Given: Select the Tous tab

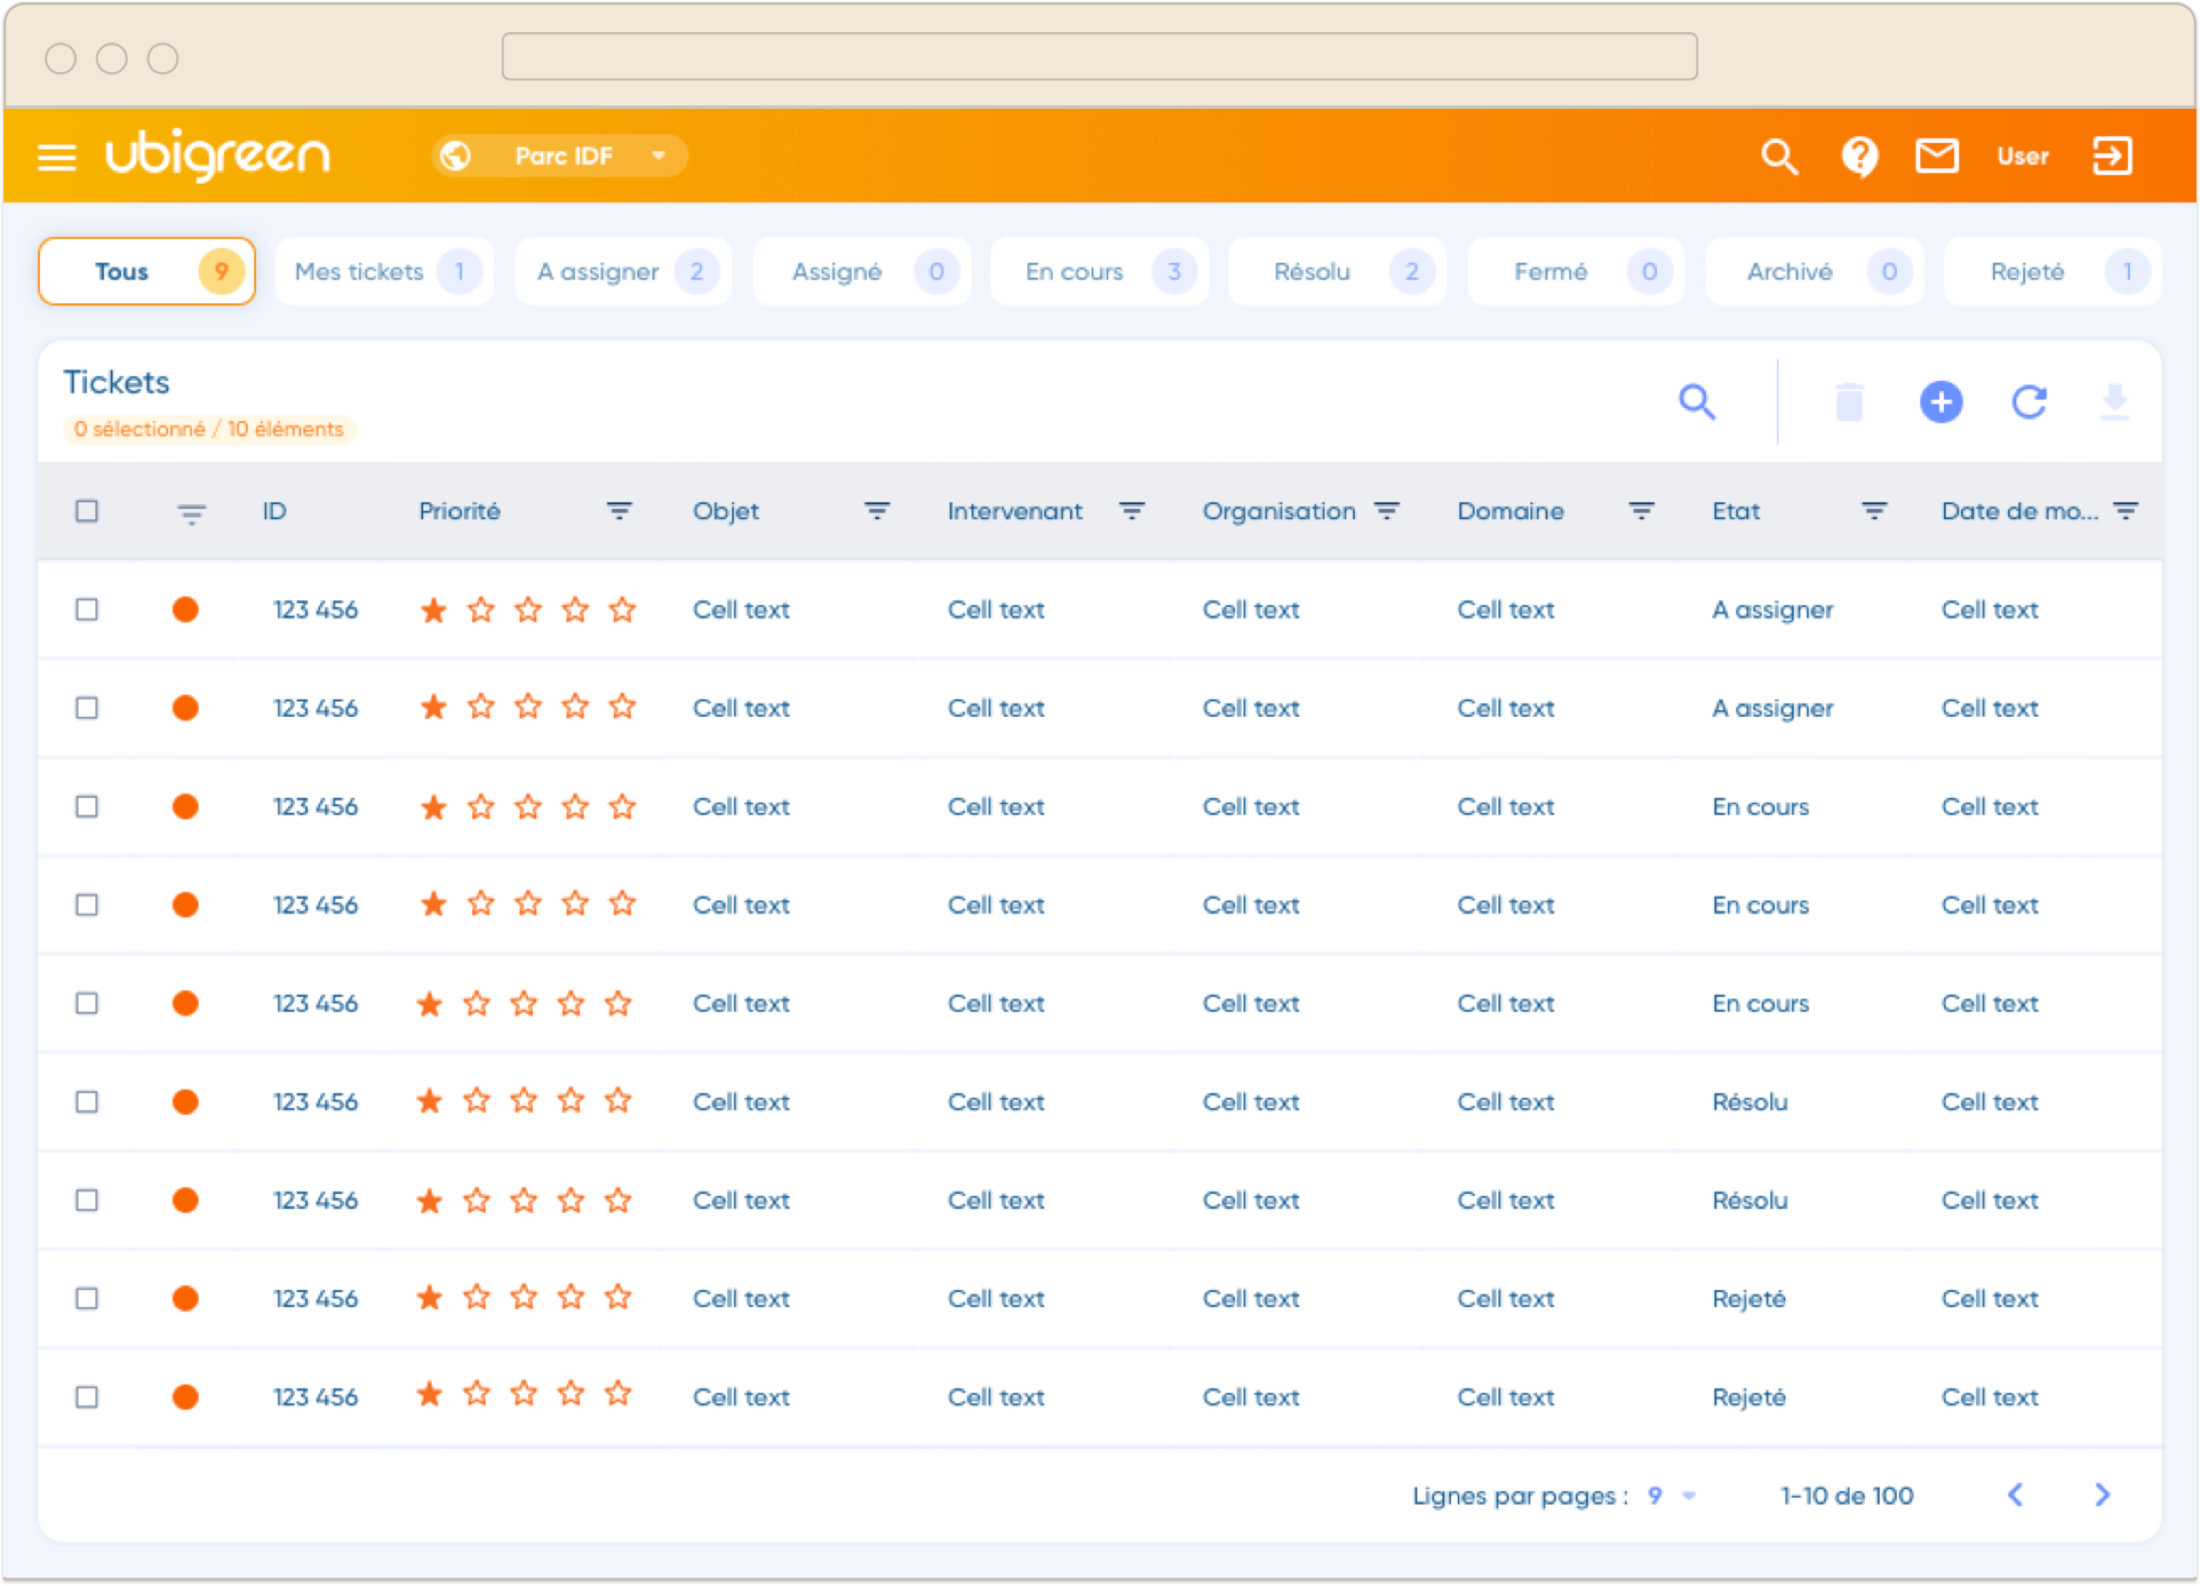Looking at the screenshot, I should click(x=147, y=271).
